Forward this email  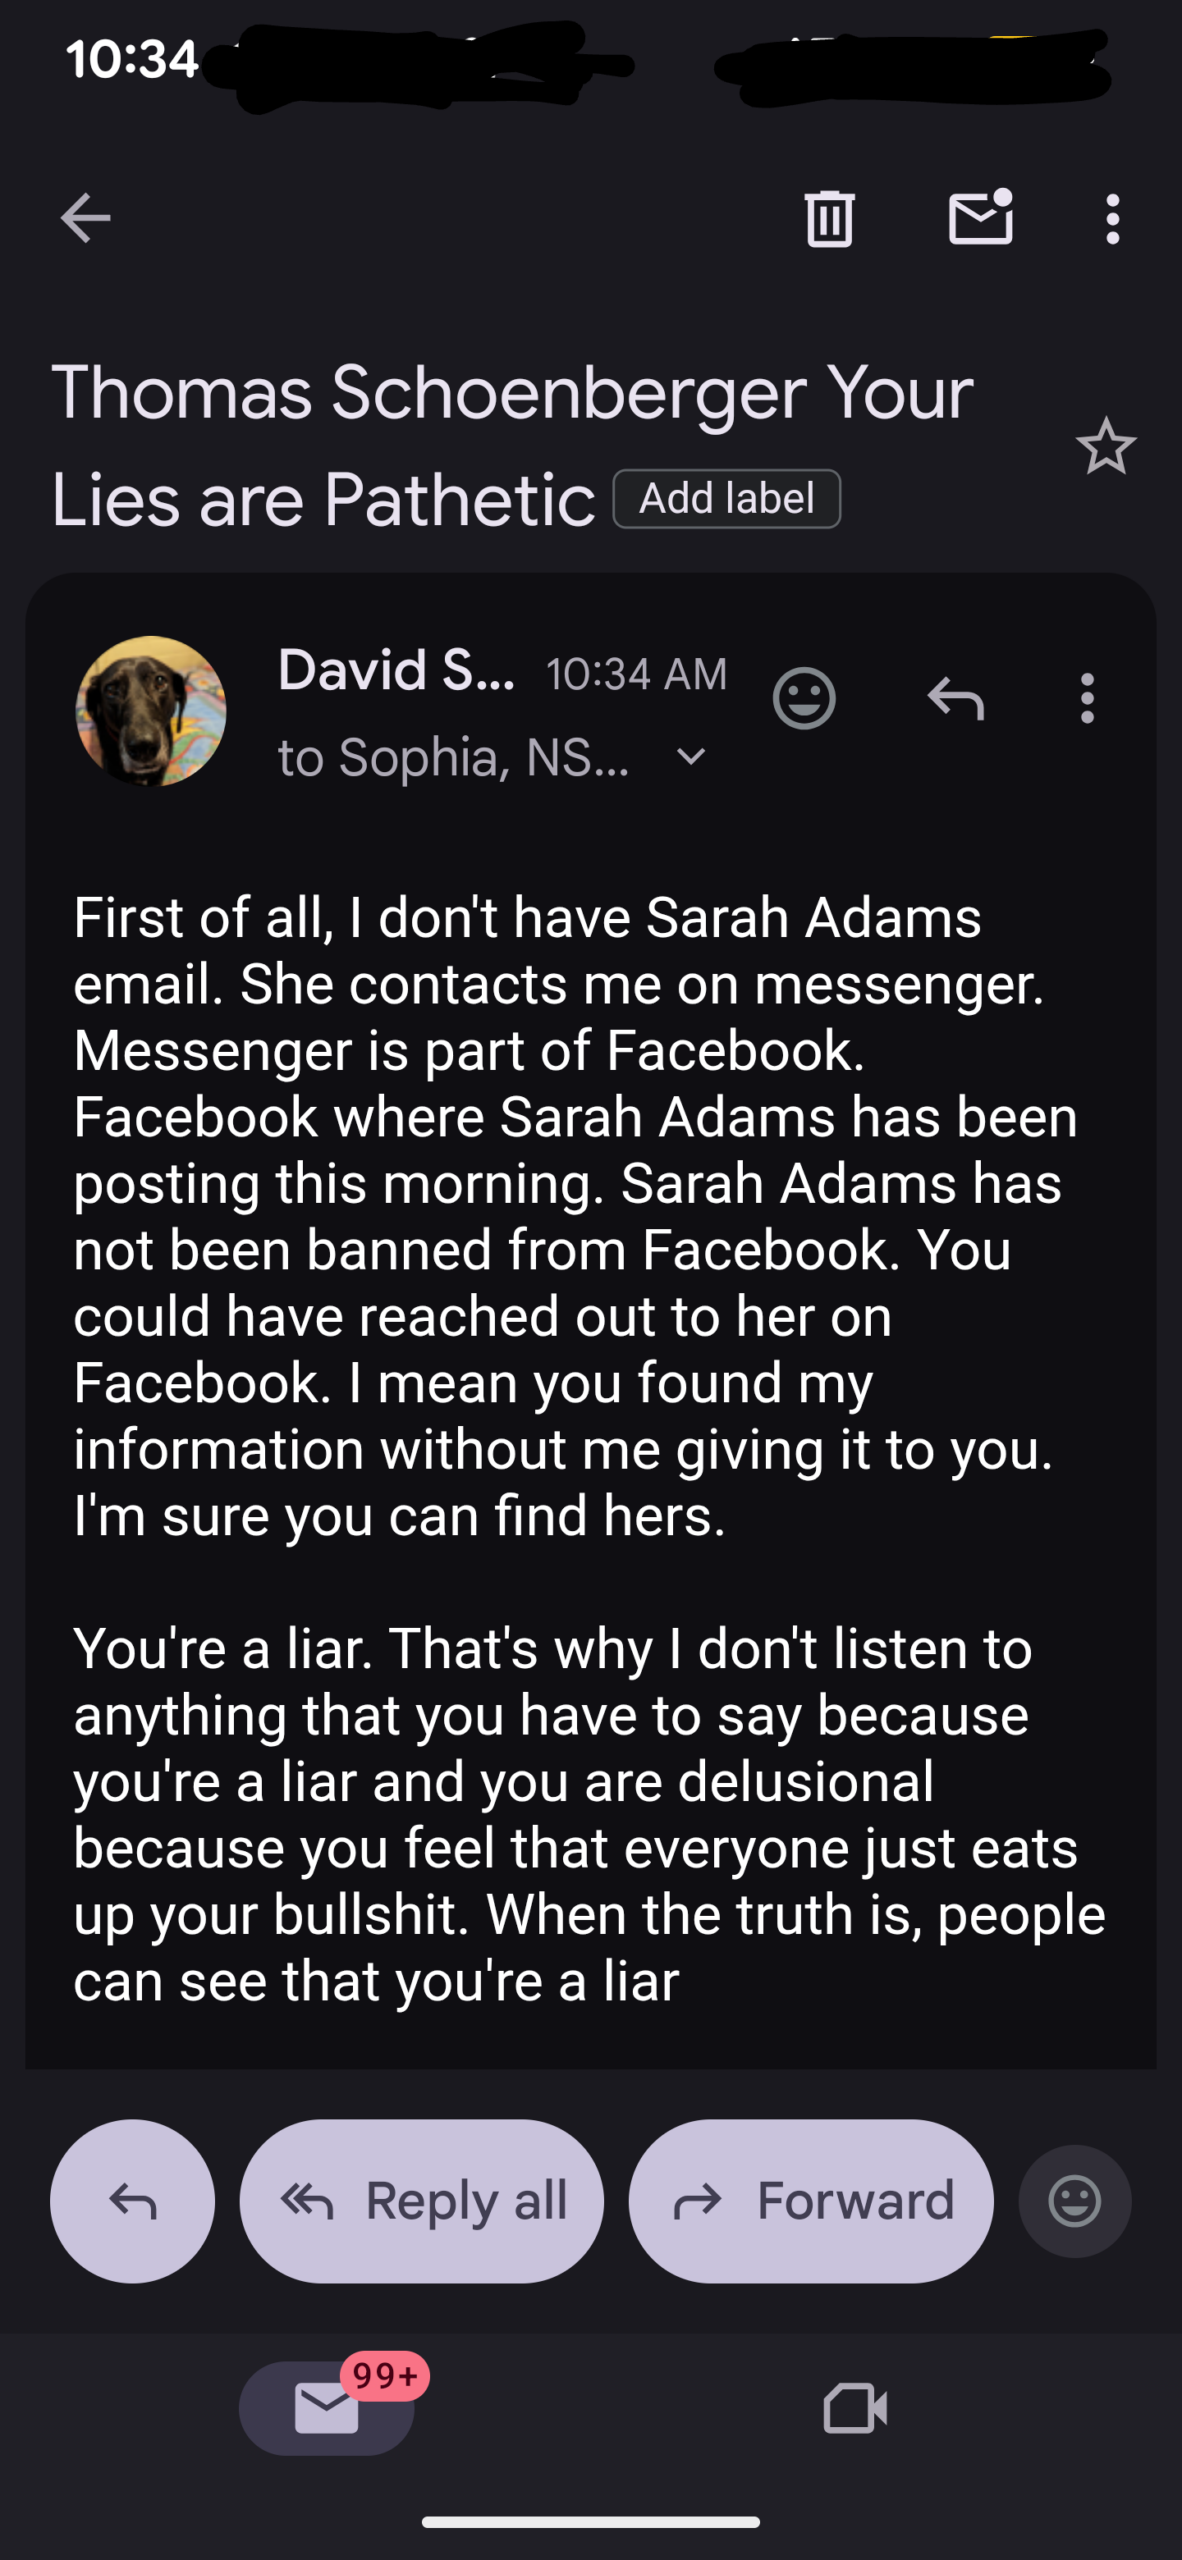(x=811, y=2201)
